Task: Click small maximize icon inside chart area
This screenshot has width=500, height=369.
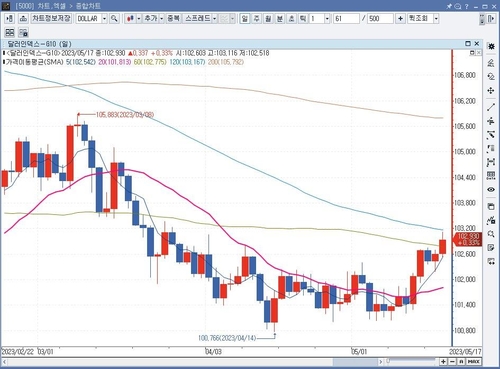Action: [x=472, y=53]
